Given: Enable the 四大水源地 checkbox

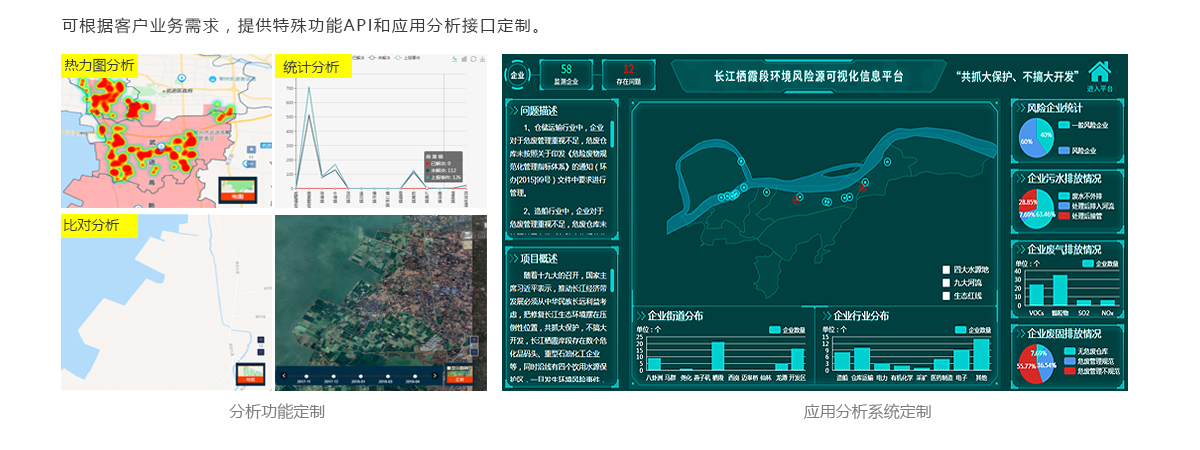Looking at the screenshot, I should pos(946,269).
